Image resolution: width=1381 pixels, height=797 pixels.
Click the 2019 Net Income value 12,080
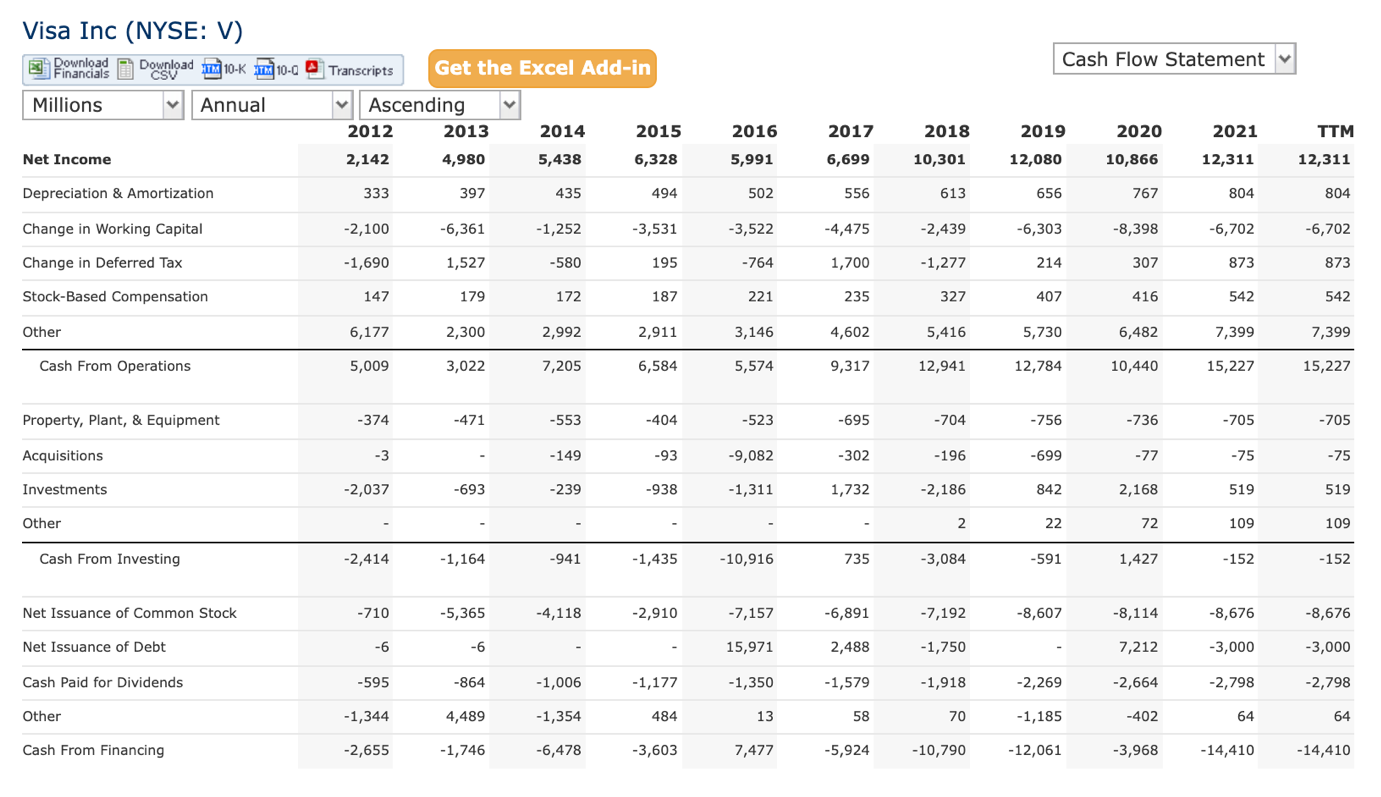(1036, 159)
